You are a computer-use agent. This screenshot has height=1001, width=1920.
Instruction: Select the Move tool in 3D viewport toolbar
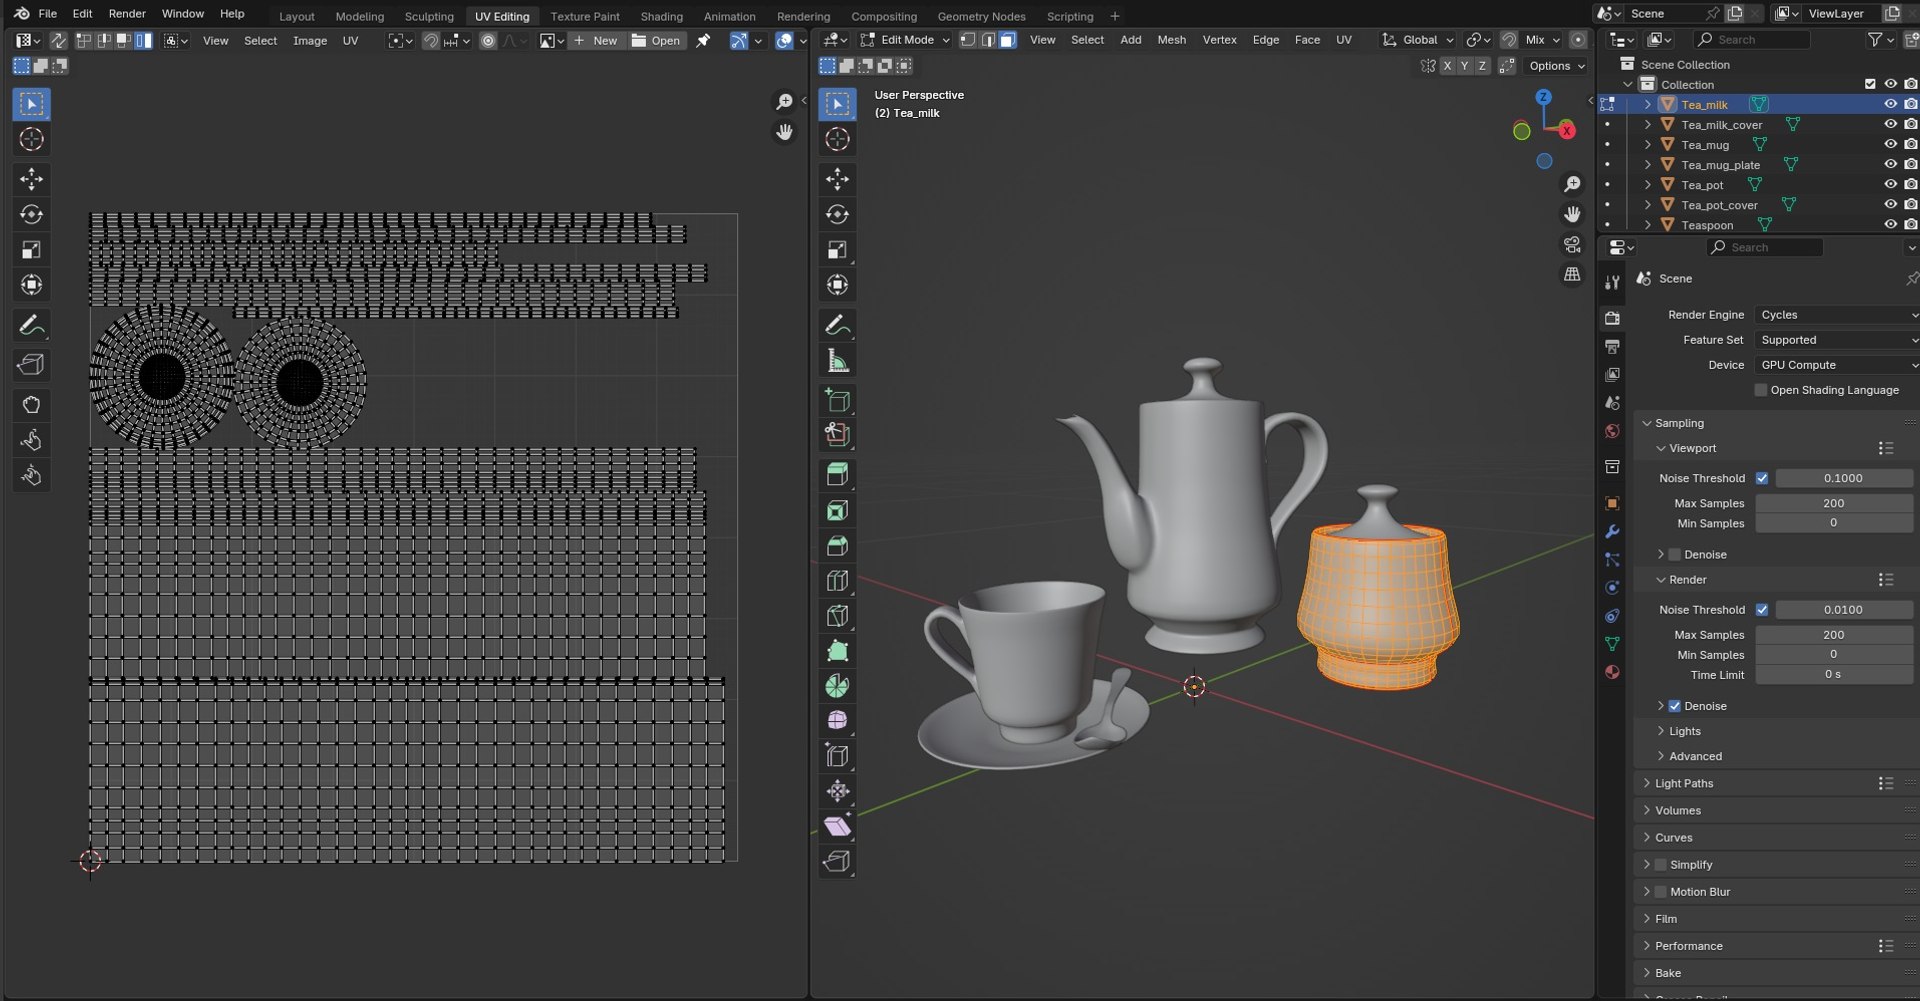[837, 179]
